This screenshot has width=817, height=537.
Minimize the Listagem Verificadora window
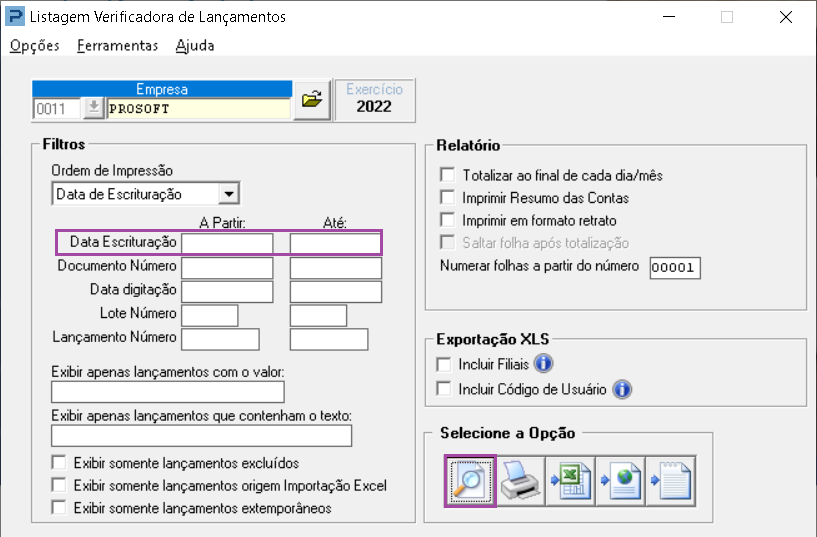pos(669,17)
